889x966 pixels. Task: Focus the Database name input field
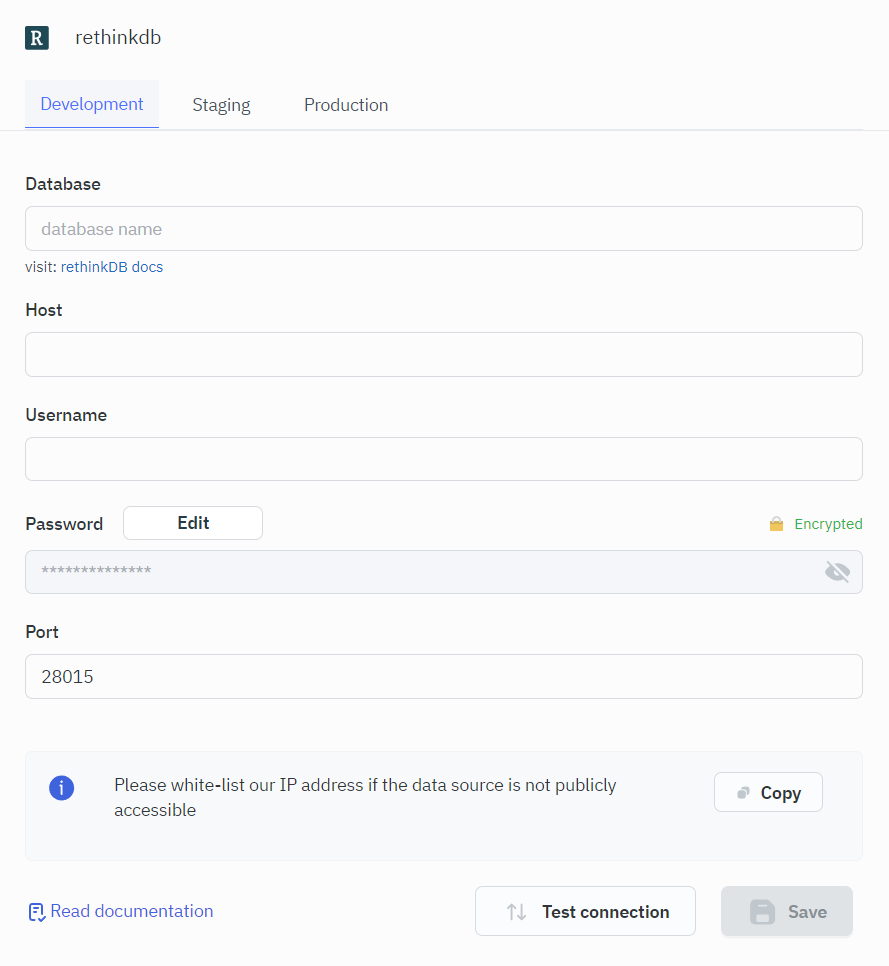pyautogui.click(x=443, y=229)
